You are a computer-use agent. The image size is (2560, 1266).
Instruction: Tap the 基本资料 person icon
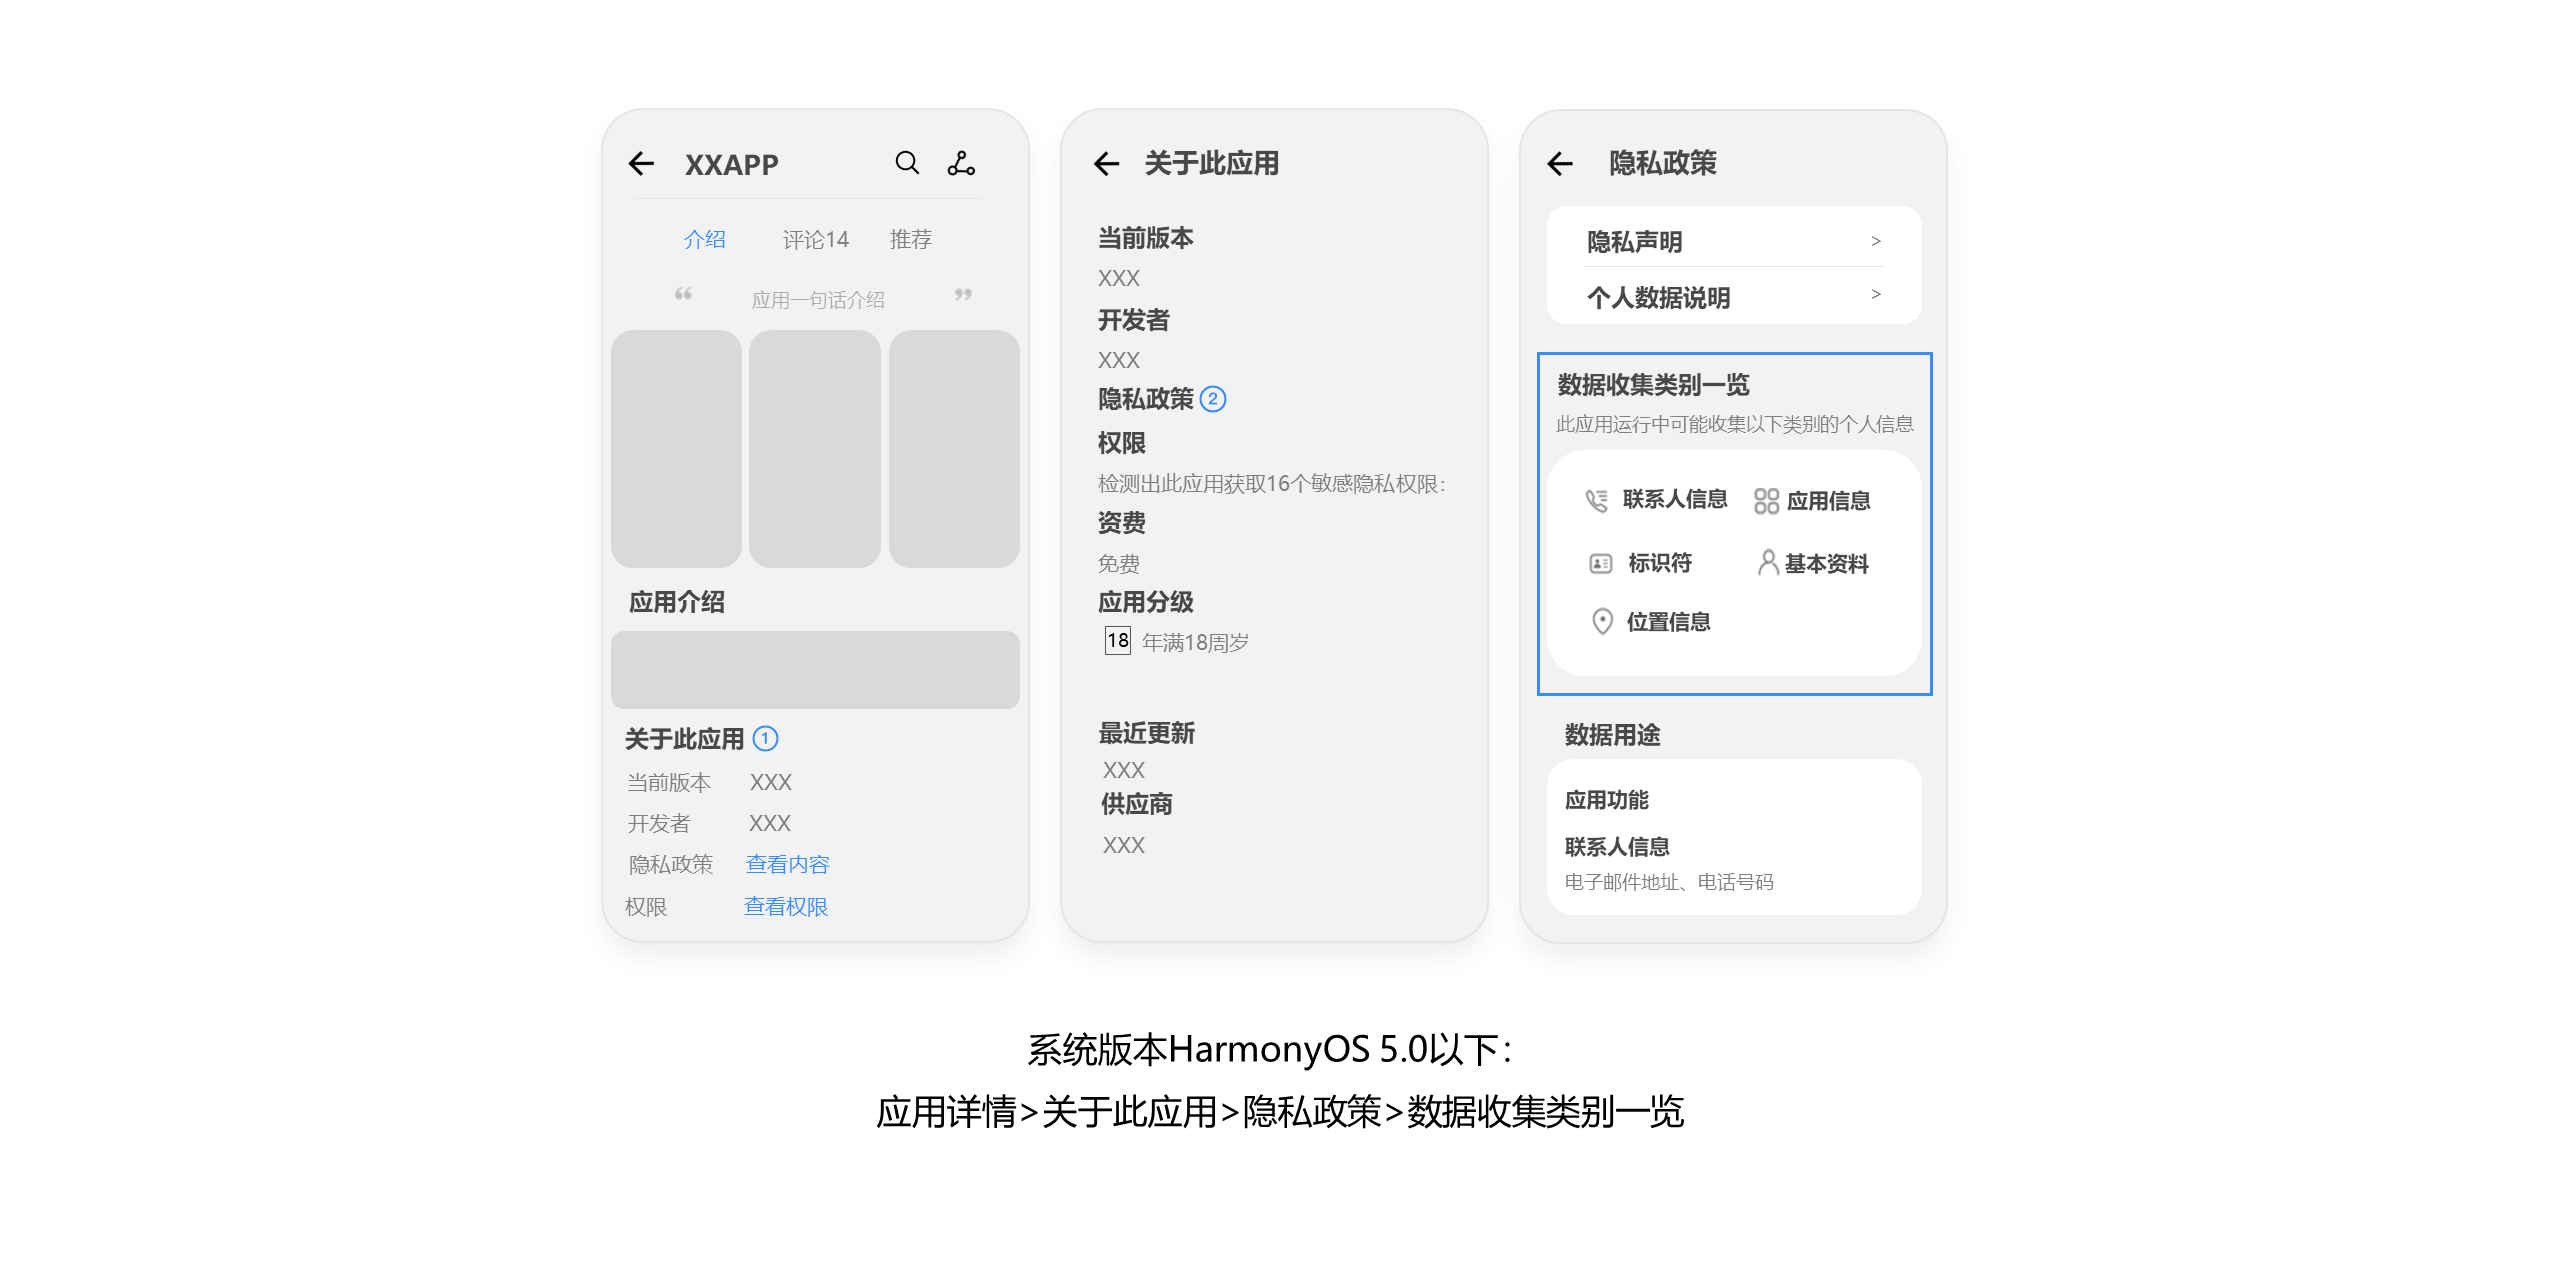click(1768, 563)
